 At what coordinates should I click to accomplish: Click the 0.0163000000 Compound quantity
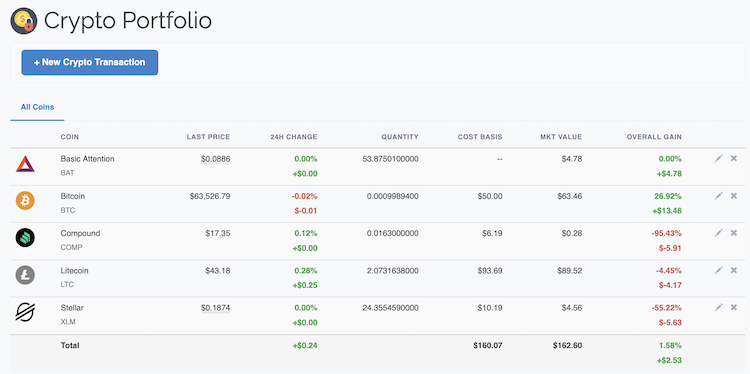pos(393,233)
